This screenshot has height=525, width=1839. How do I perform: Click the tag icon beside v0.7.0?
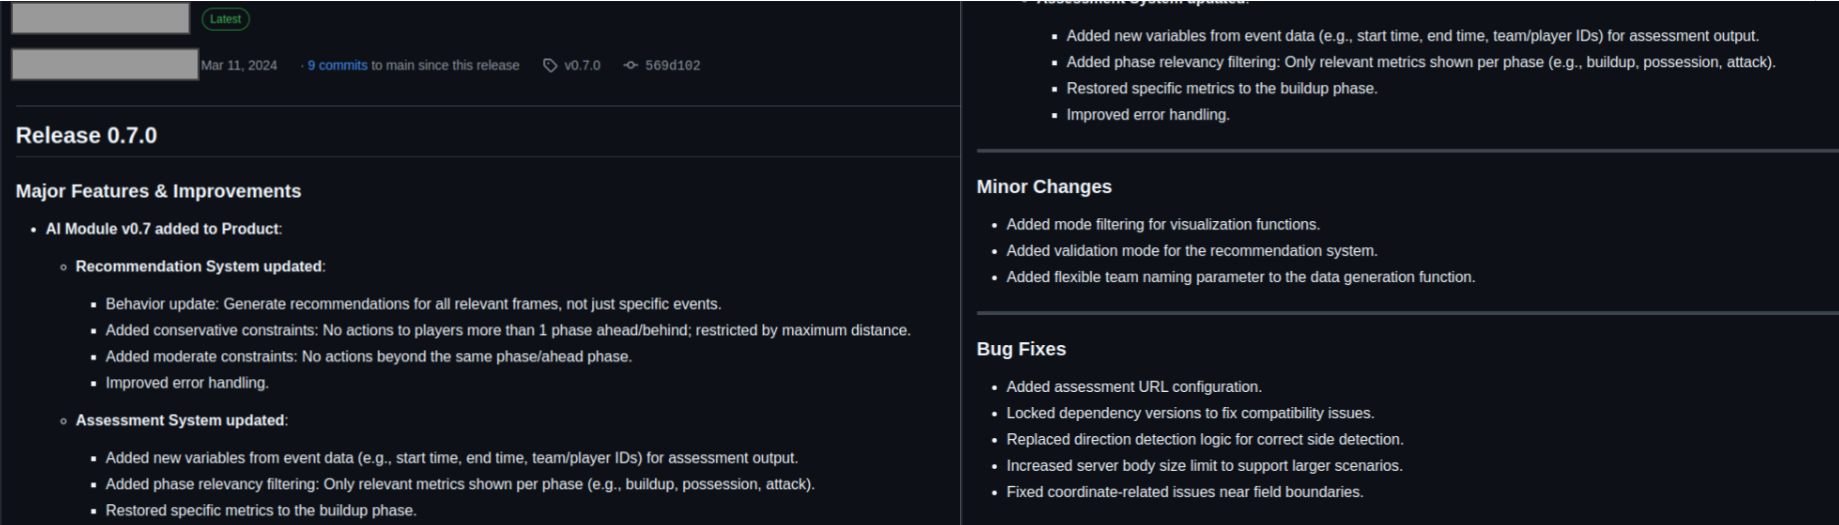(550, 65)
